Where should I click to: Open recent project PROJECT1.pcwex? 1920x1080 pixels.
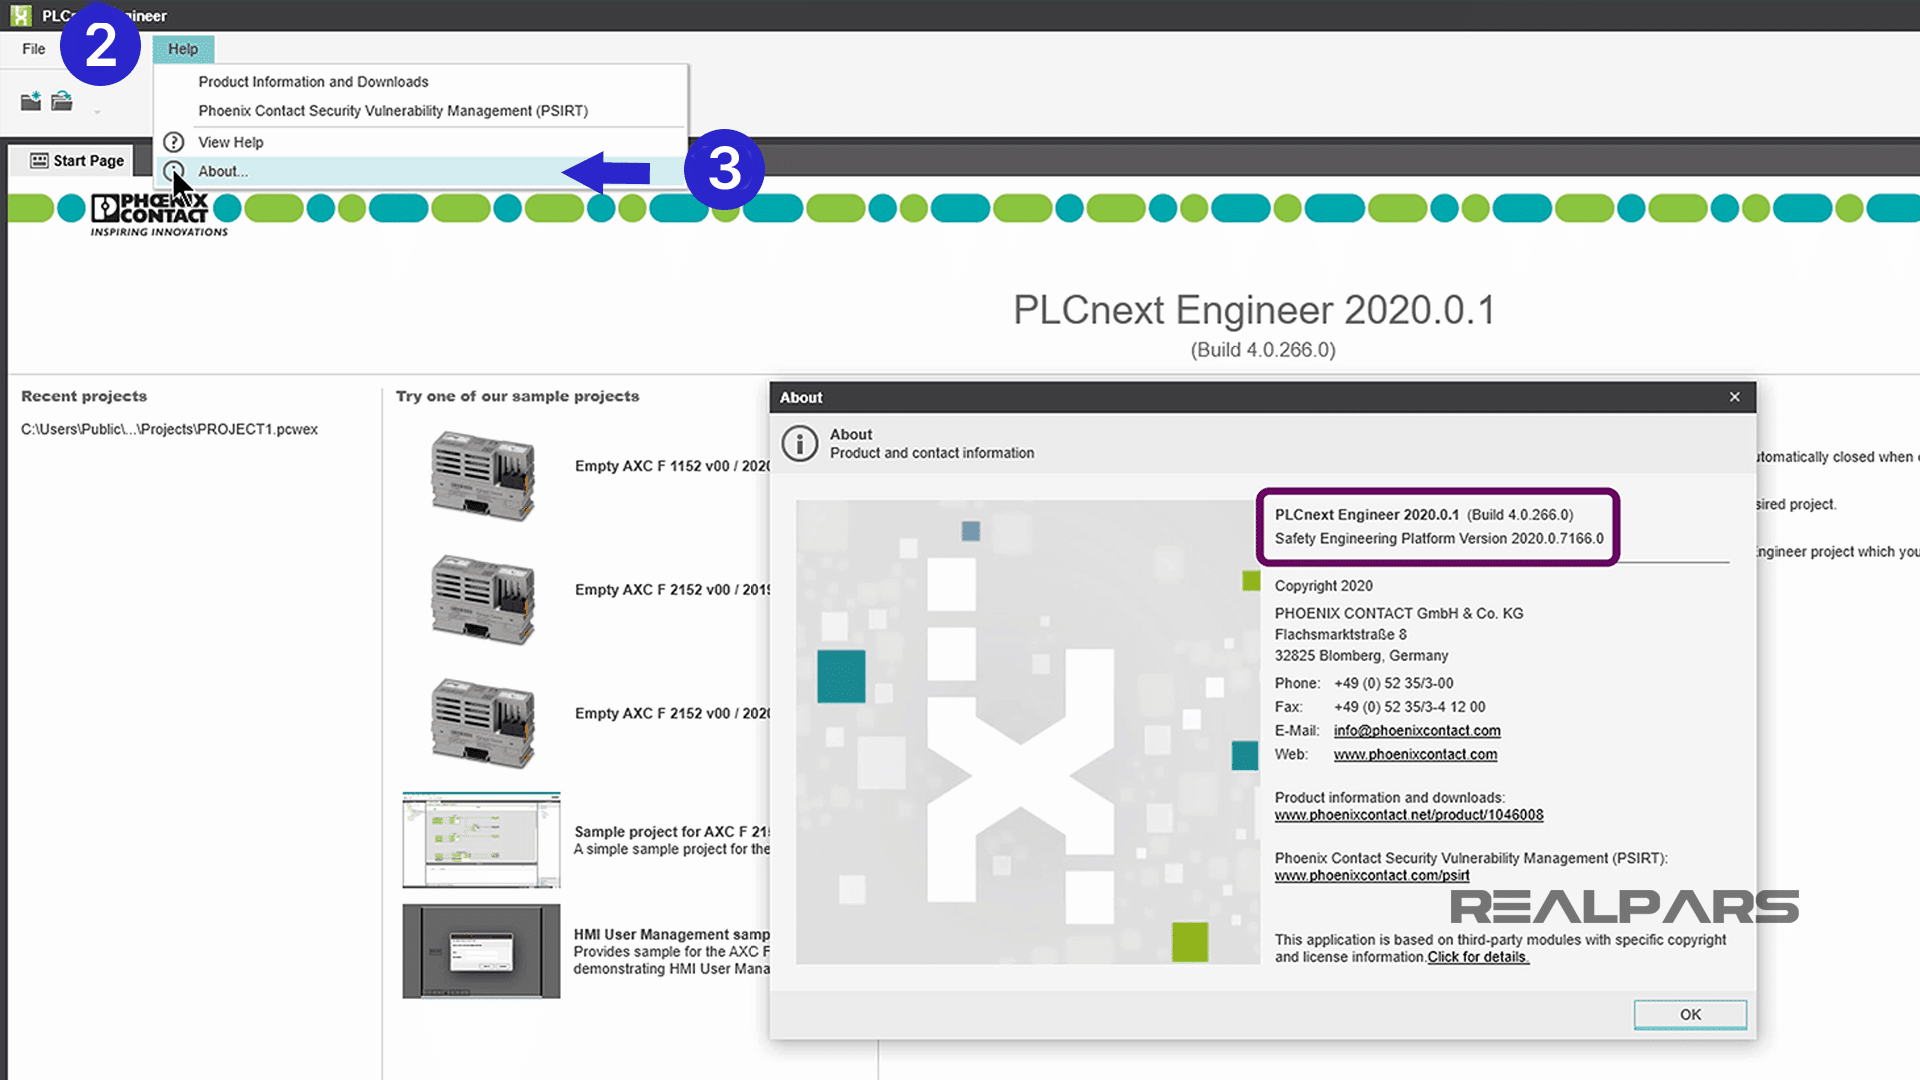pos(169,429)
